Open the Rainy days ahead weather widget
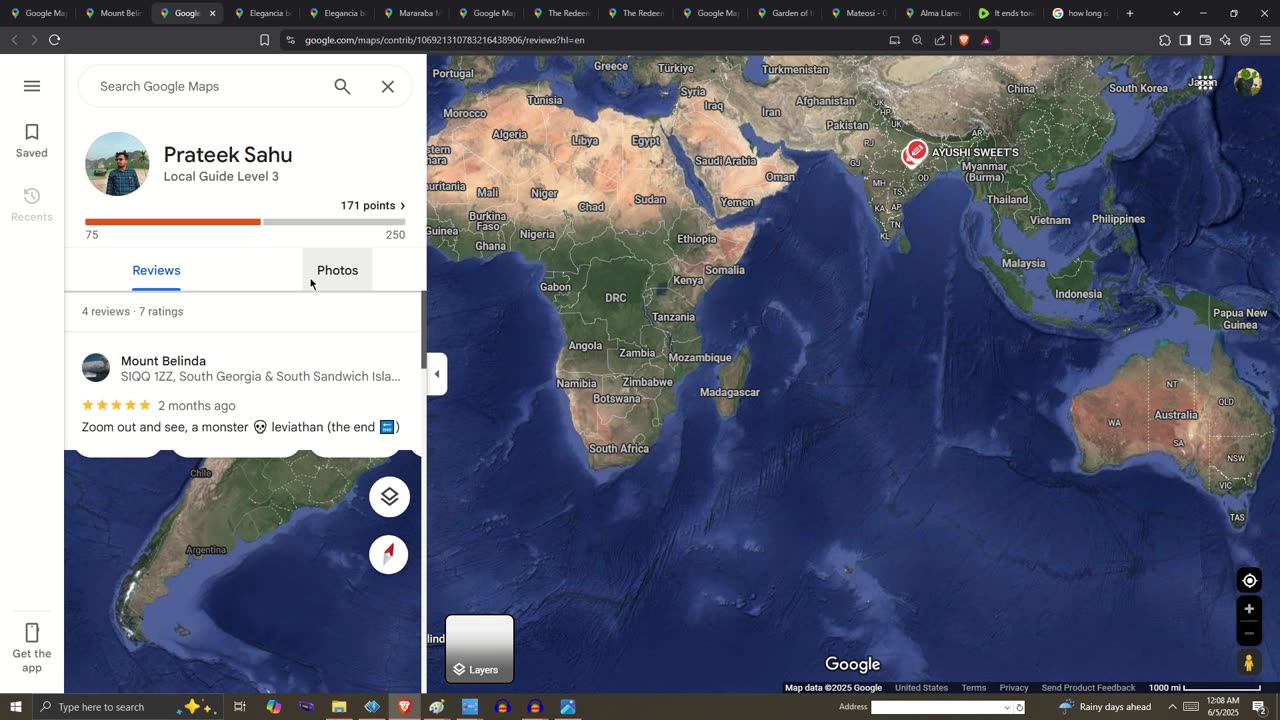1280x720 pixels. [1105, 707]
